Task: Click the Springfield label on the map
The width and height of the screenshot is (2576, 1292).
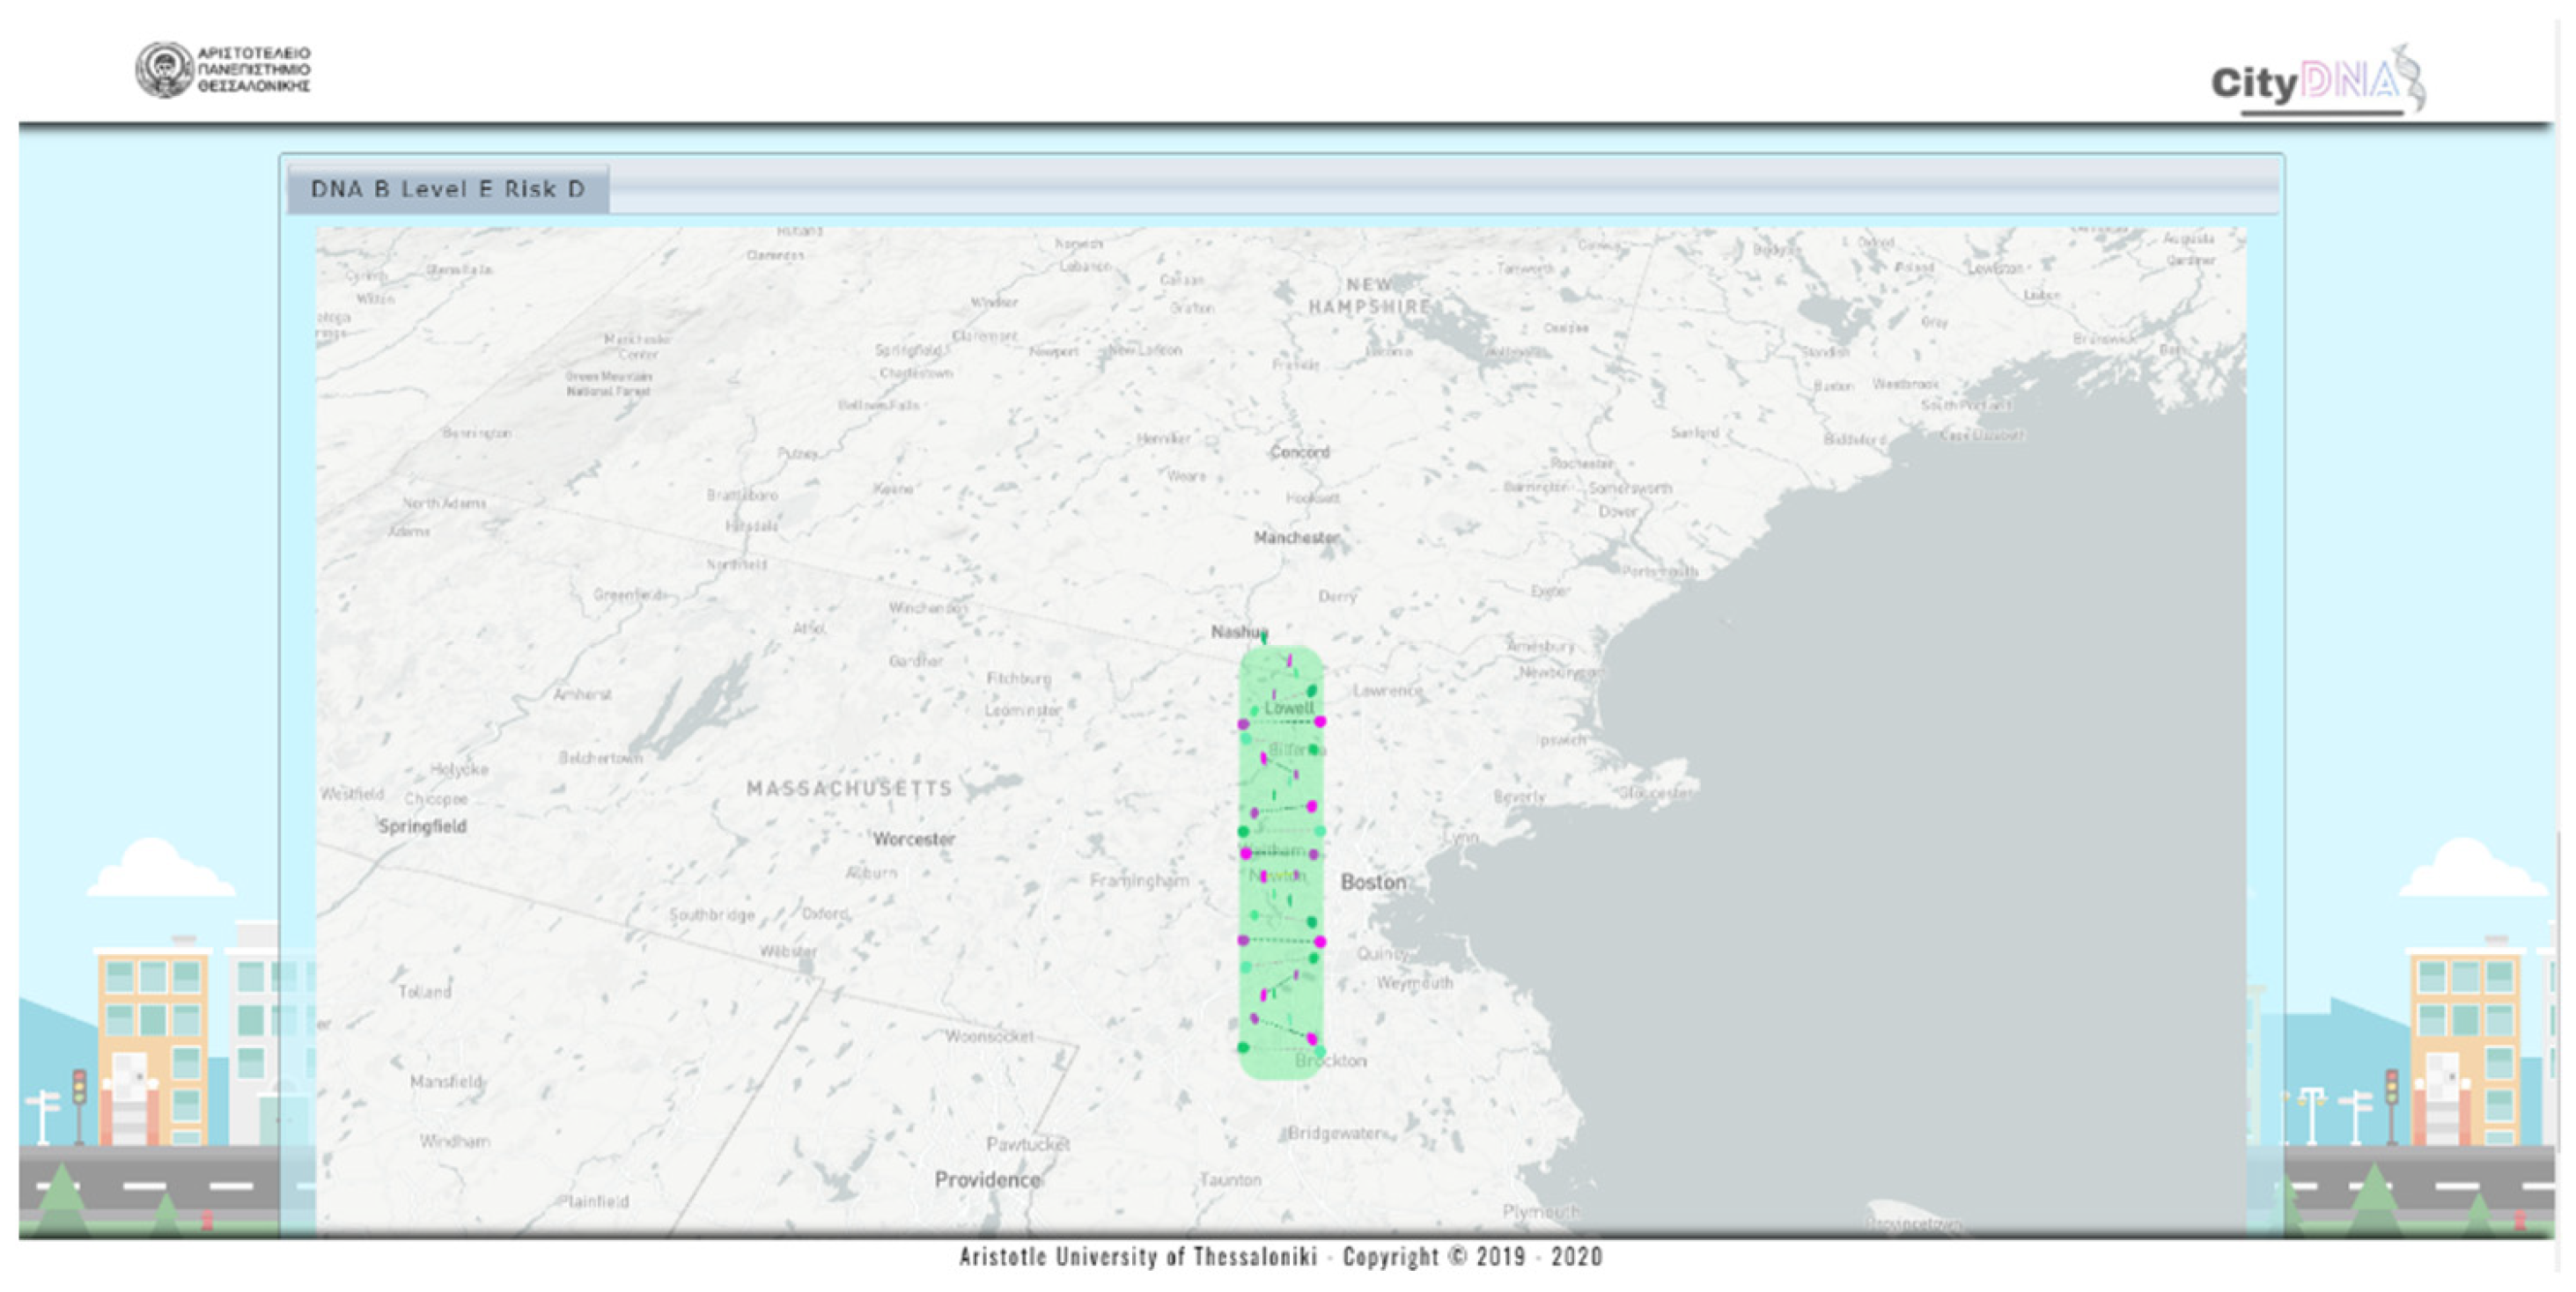Action: point(422,826)
